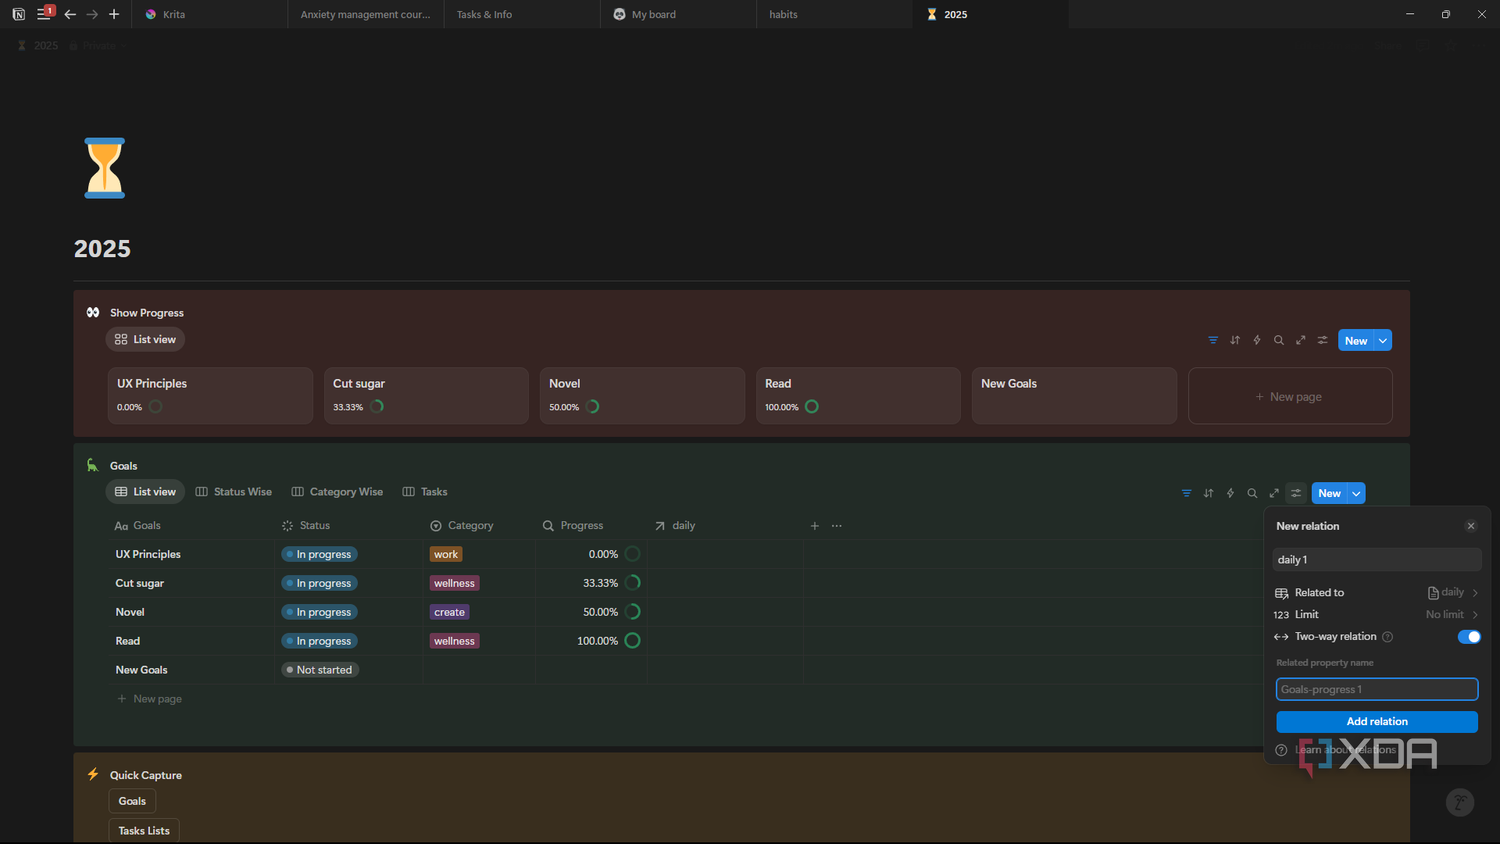Click the hourglass page icon

point(104,168)
